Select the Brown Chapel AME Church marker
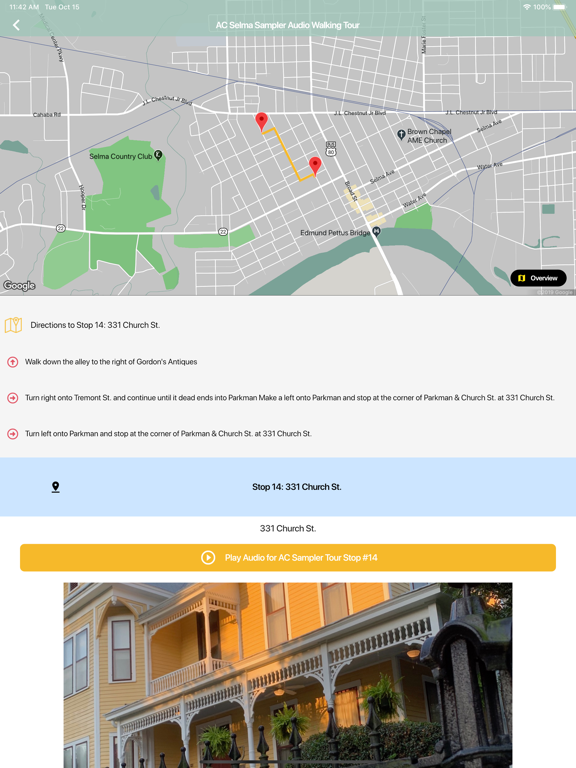 pos(401,134)
